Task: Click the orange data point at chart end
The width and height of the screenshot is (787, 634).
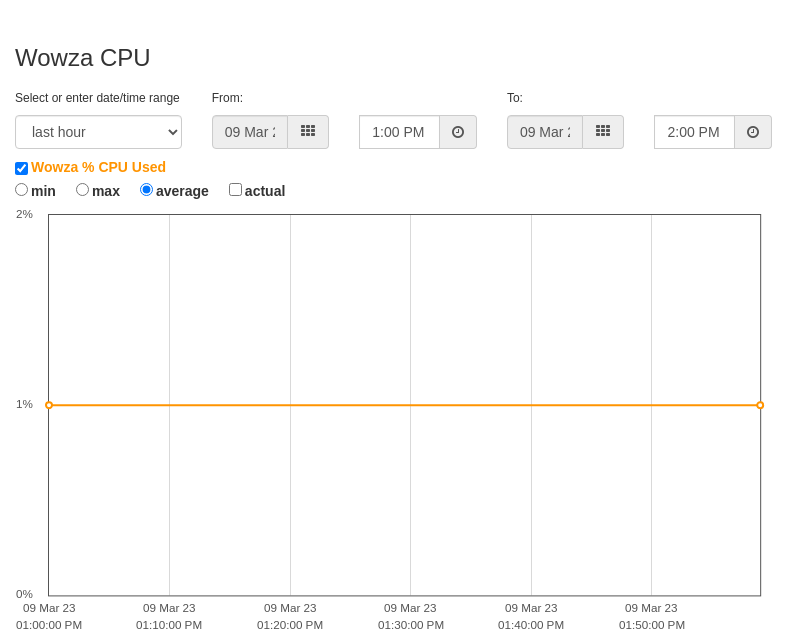Action: pyautogui.click(x=760, y=405)
